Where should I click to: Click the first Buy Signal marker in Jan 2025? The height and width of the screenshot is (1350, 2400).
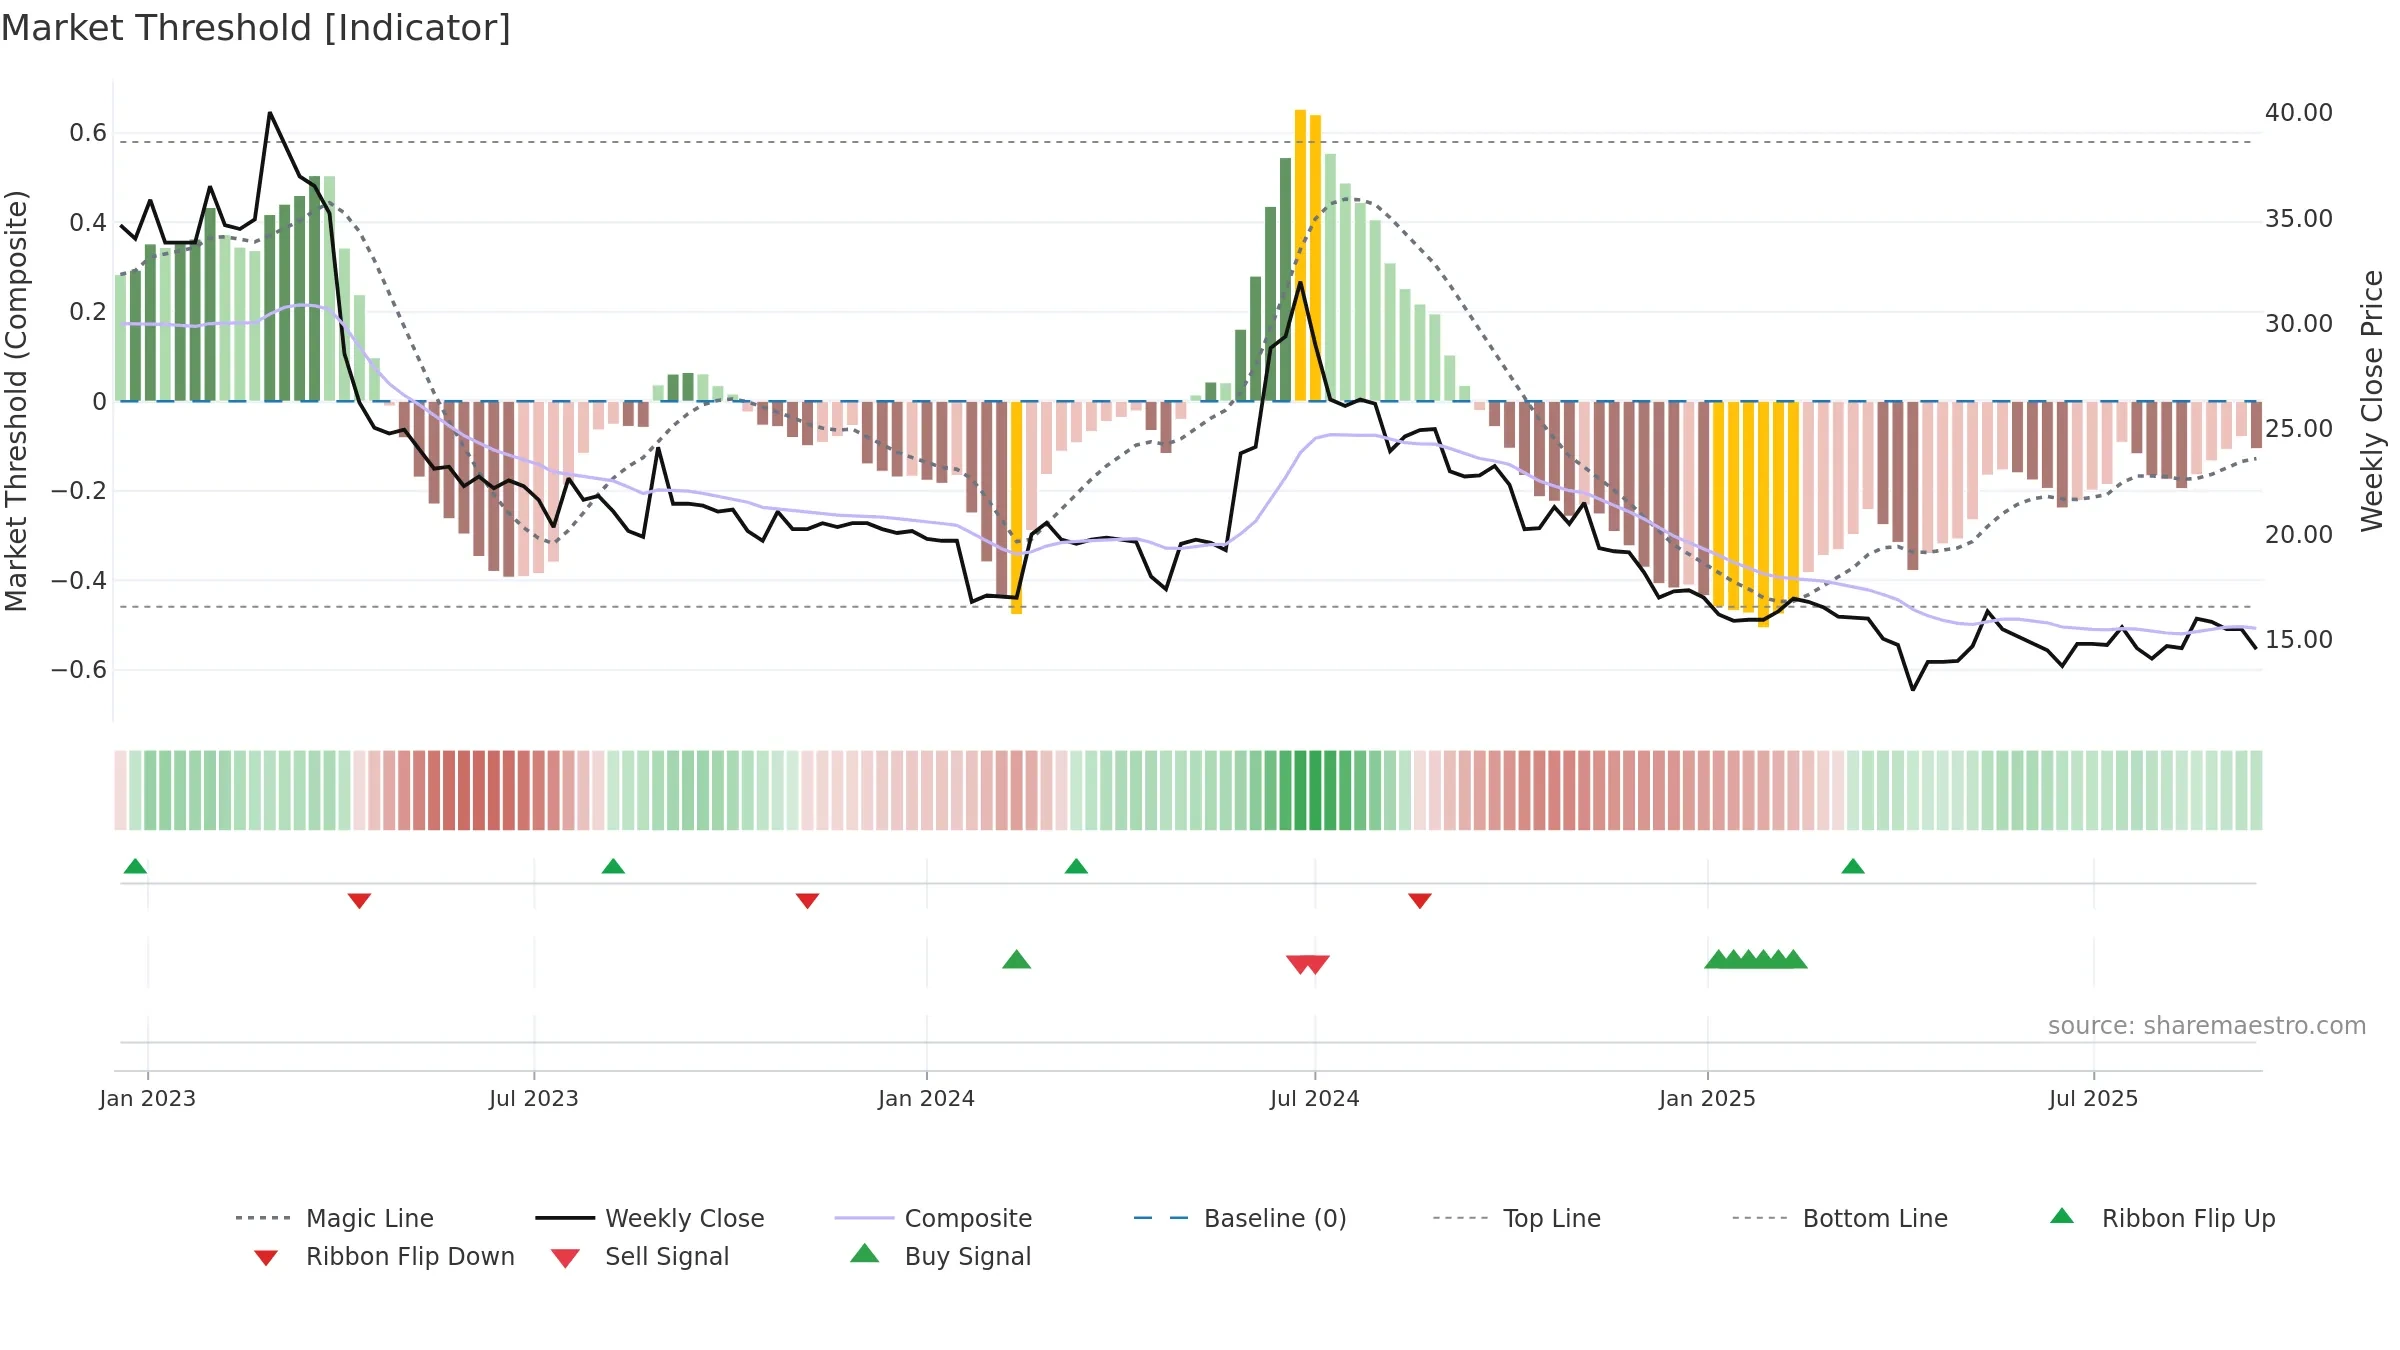(1718, 959)
